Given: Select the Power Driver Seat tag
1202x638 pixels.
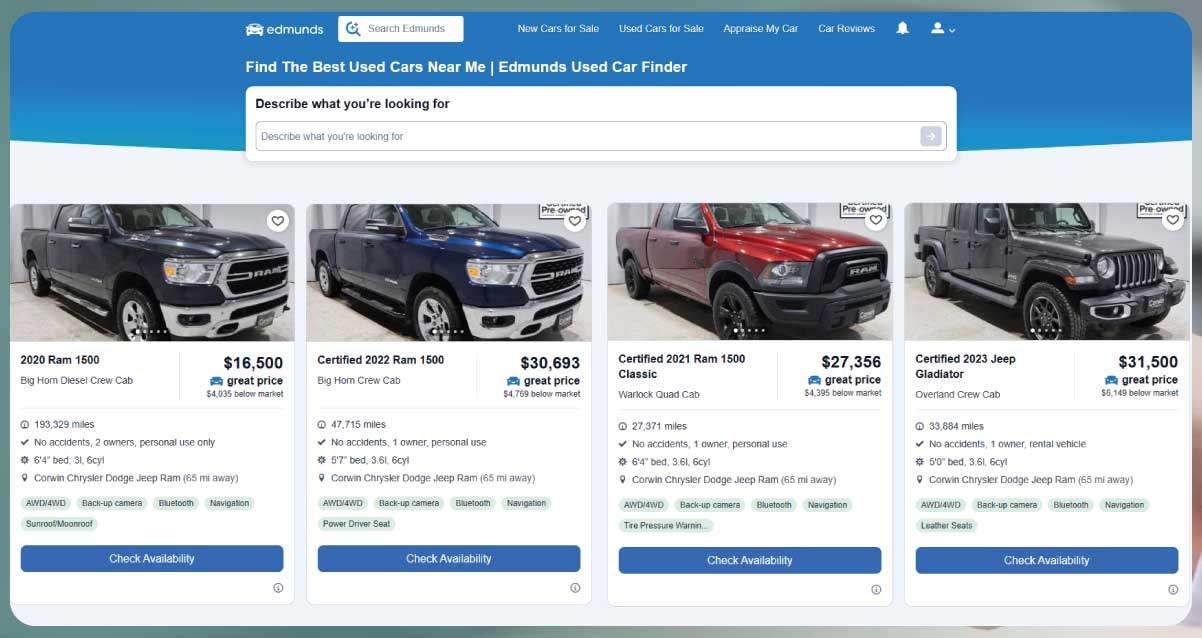Looking at the screenshot, I should point(357,523).
